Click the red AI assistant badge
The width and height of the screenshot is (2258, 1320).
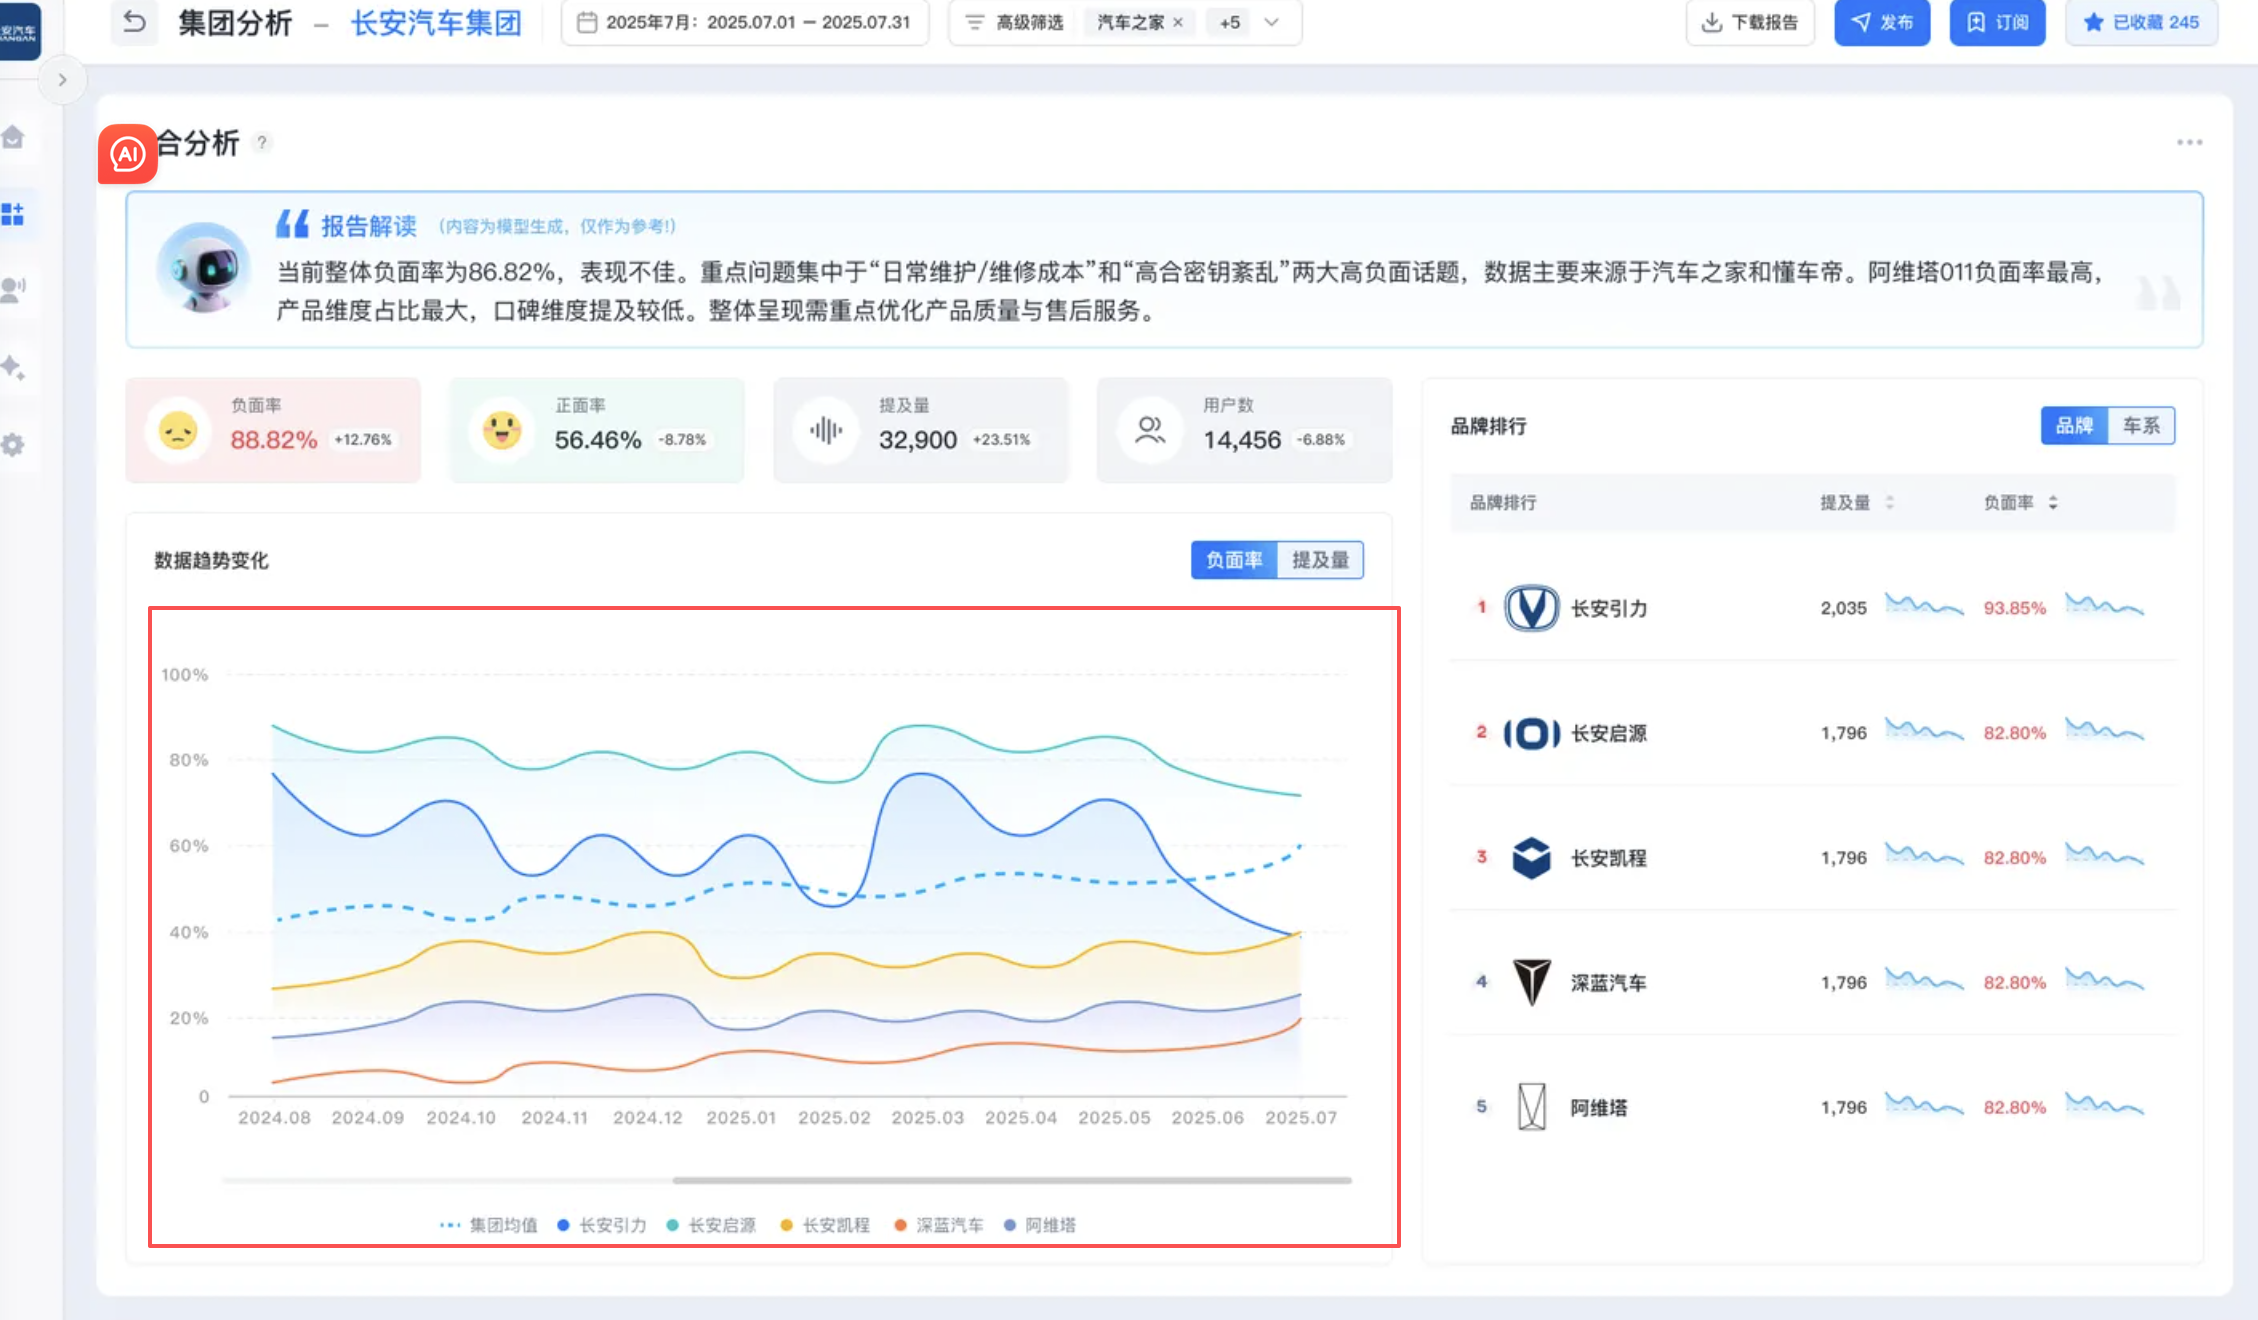[x=128, y=154]
